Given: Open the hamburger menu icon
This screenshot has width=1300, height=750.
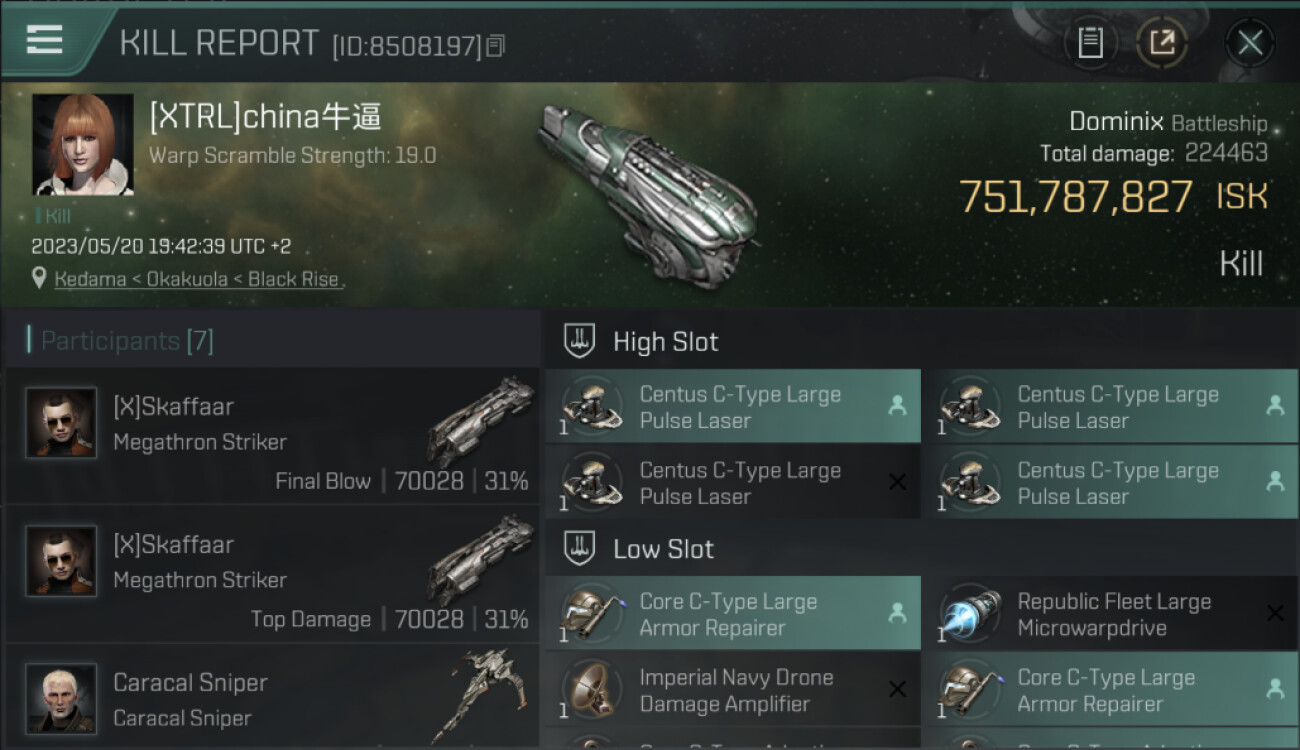Looking at the screenshot, I should point(45,40).
